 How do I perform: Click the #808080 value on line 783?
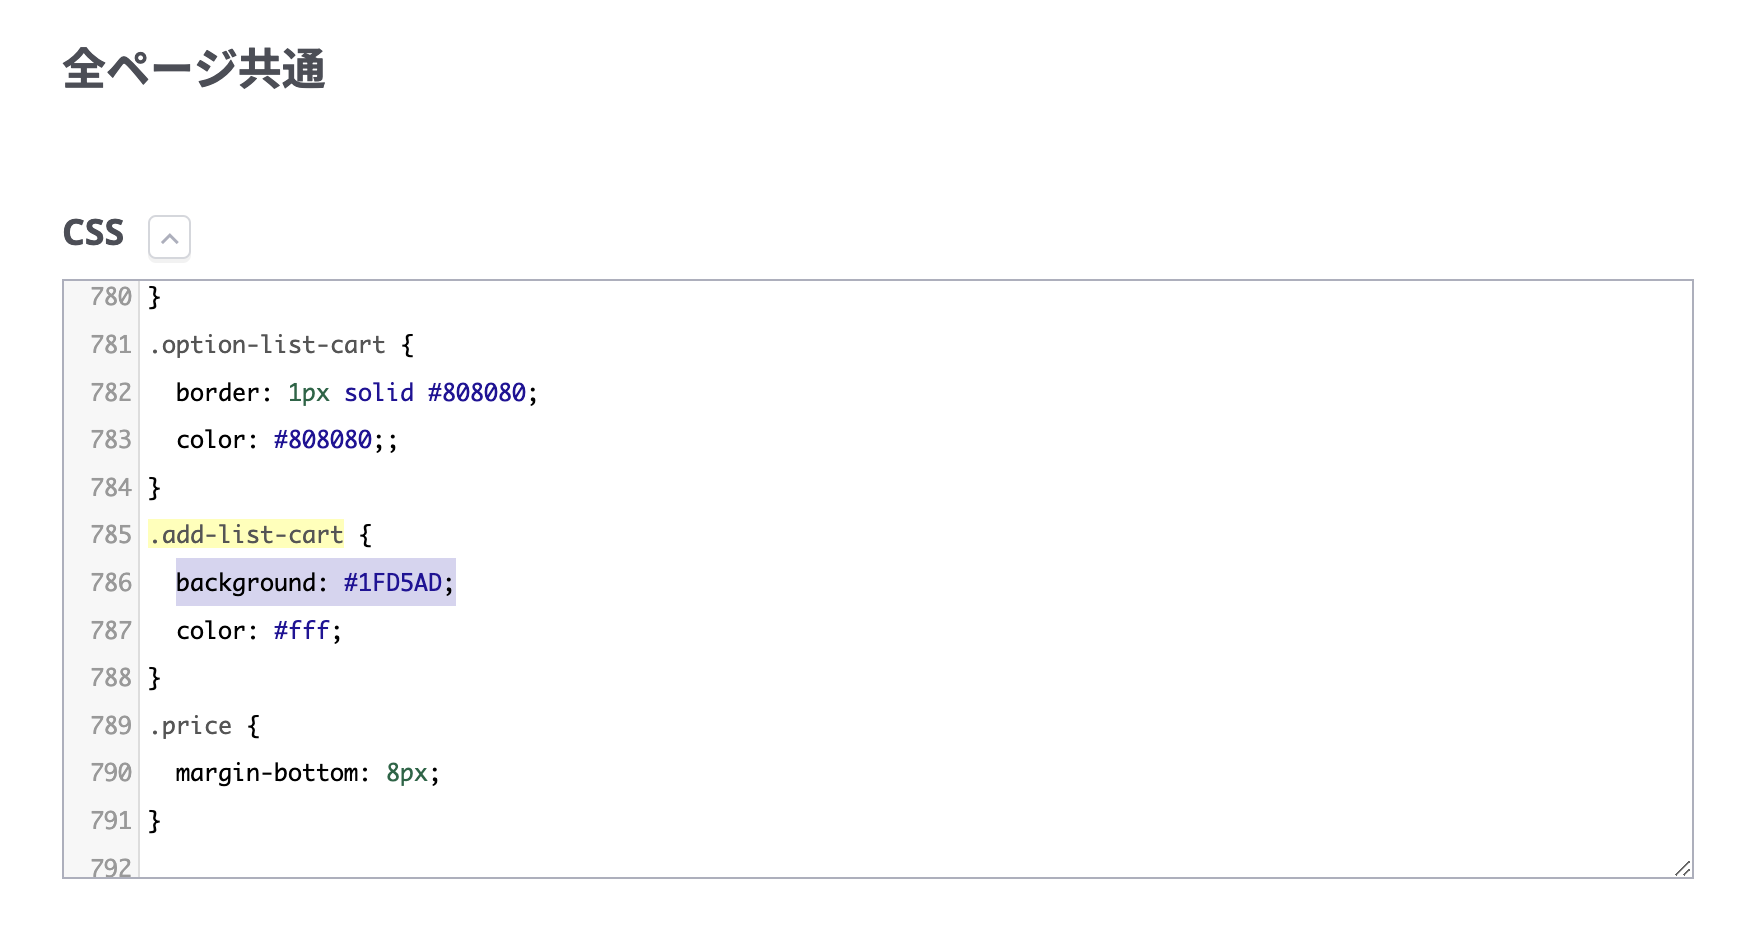[x=322, y=440]
